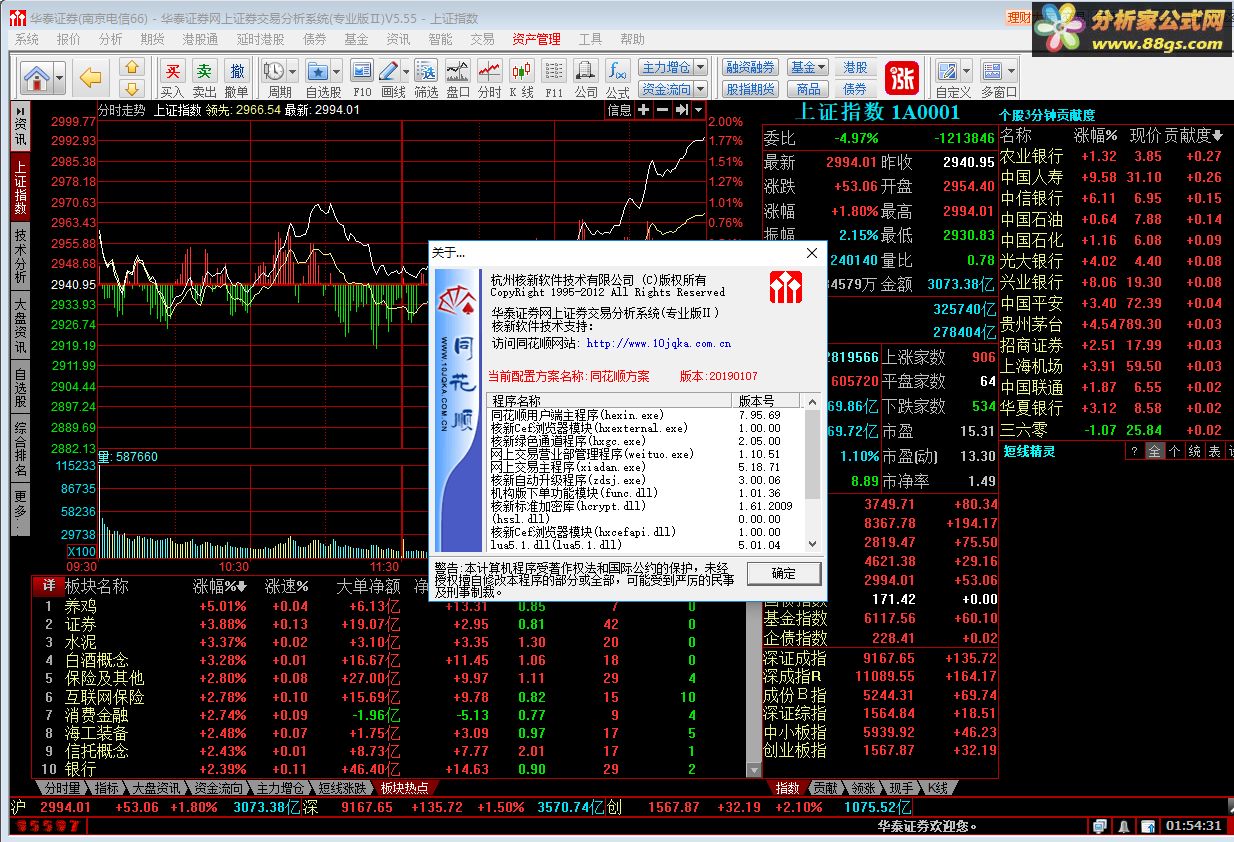1234x842 pixels.
Task: Open the 主力增仓 dropdown arrow
Action: 700,67
